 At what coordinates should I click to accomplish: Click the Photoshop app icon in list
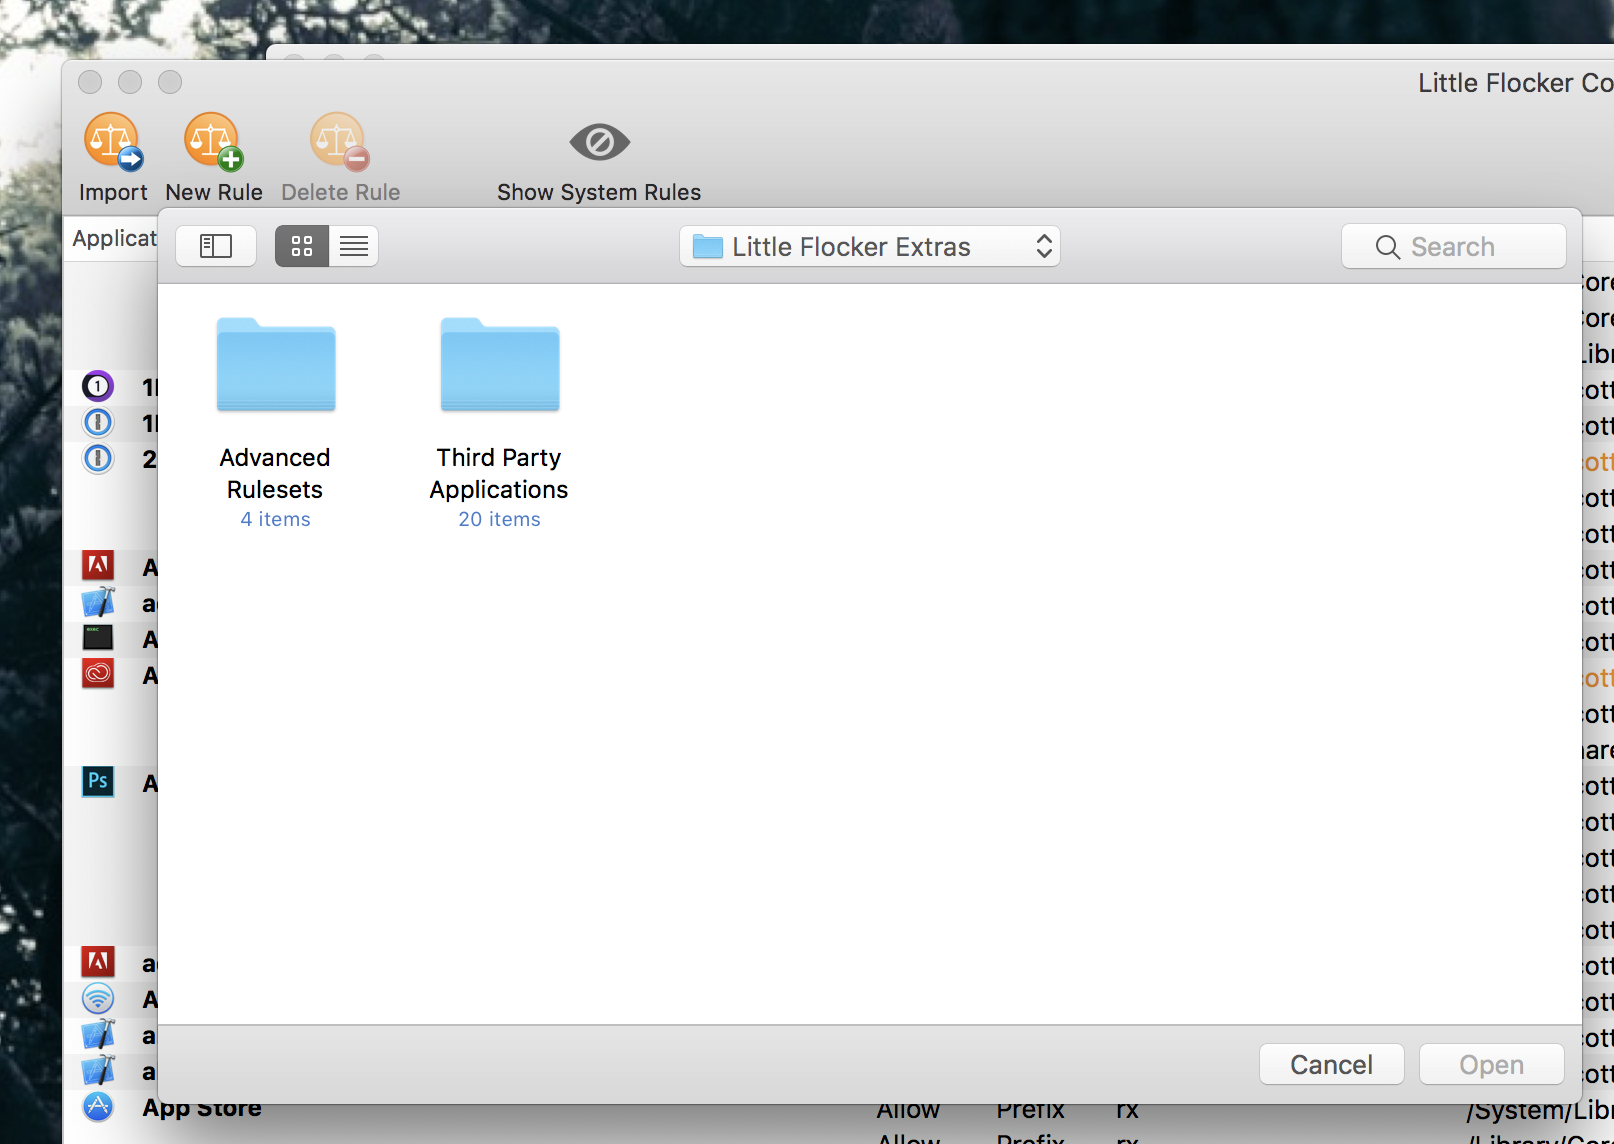point(98,782)
